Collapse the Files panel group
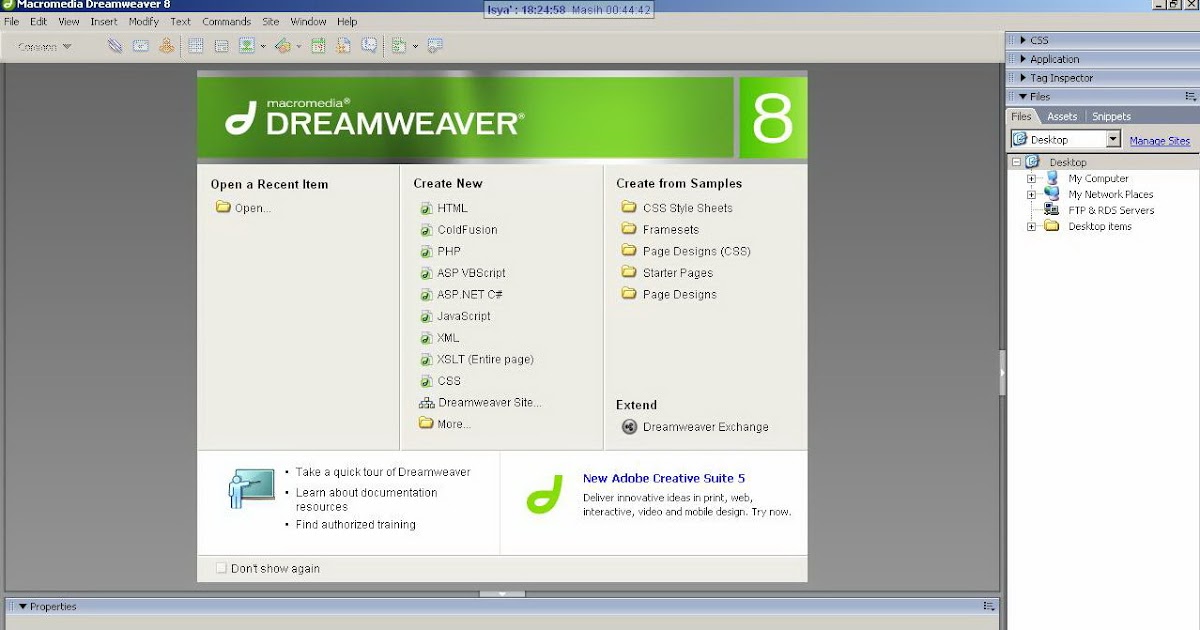The width and height of the screenshot is (1200, 630). click(1023, 97)
